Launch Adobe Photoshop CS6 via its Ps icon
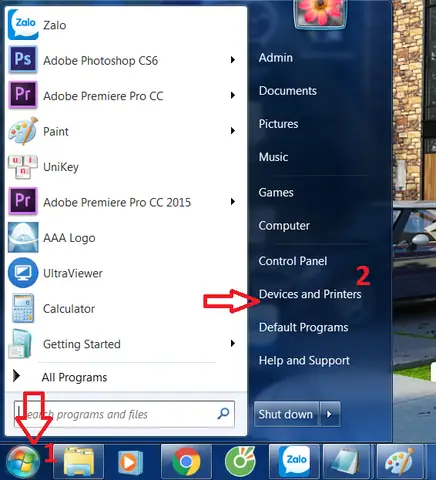 pos(23,60)
